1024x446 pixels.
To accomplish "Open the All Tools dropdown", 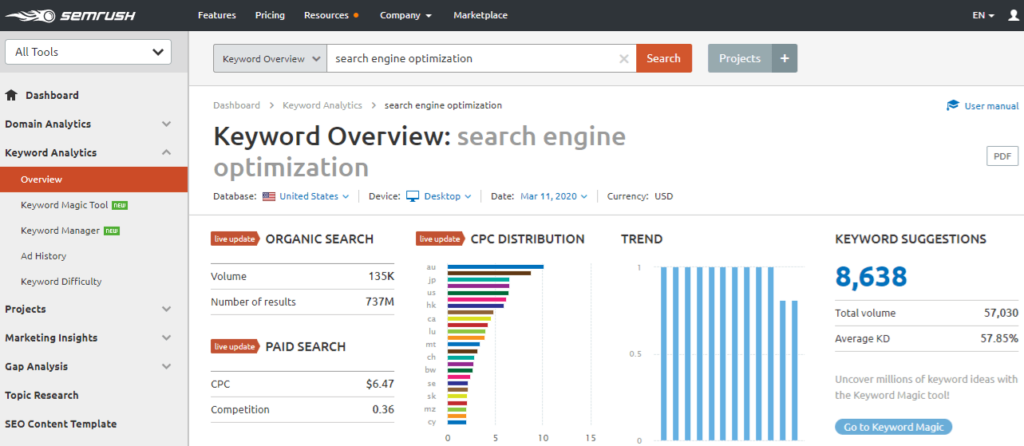I will click(88, 52).
